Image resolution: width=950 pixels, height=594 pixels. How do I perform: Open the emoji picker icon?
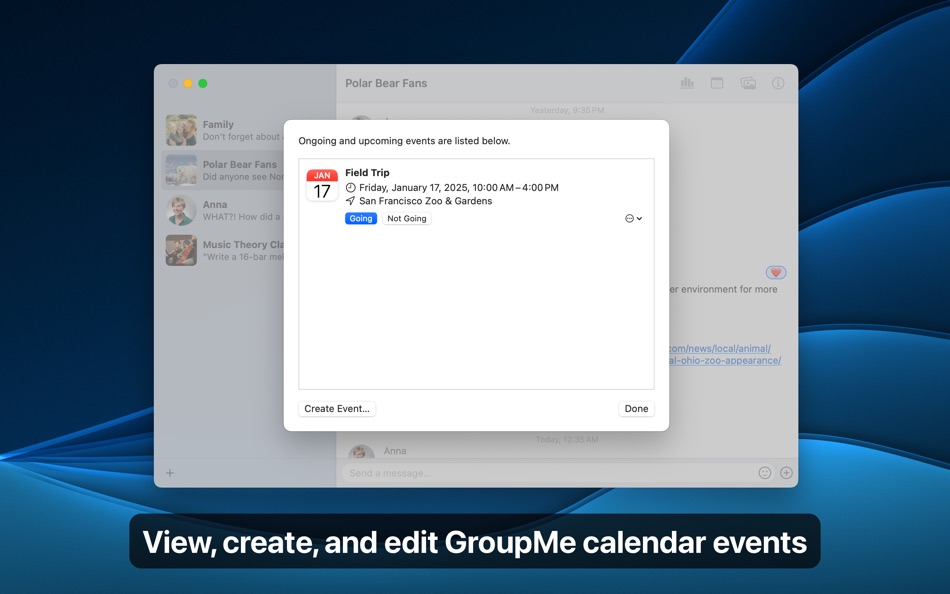[x=765, y=473]
